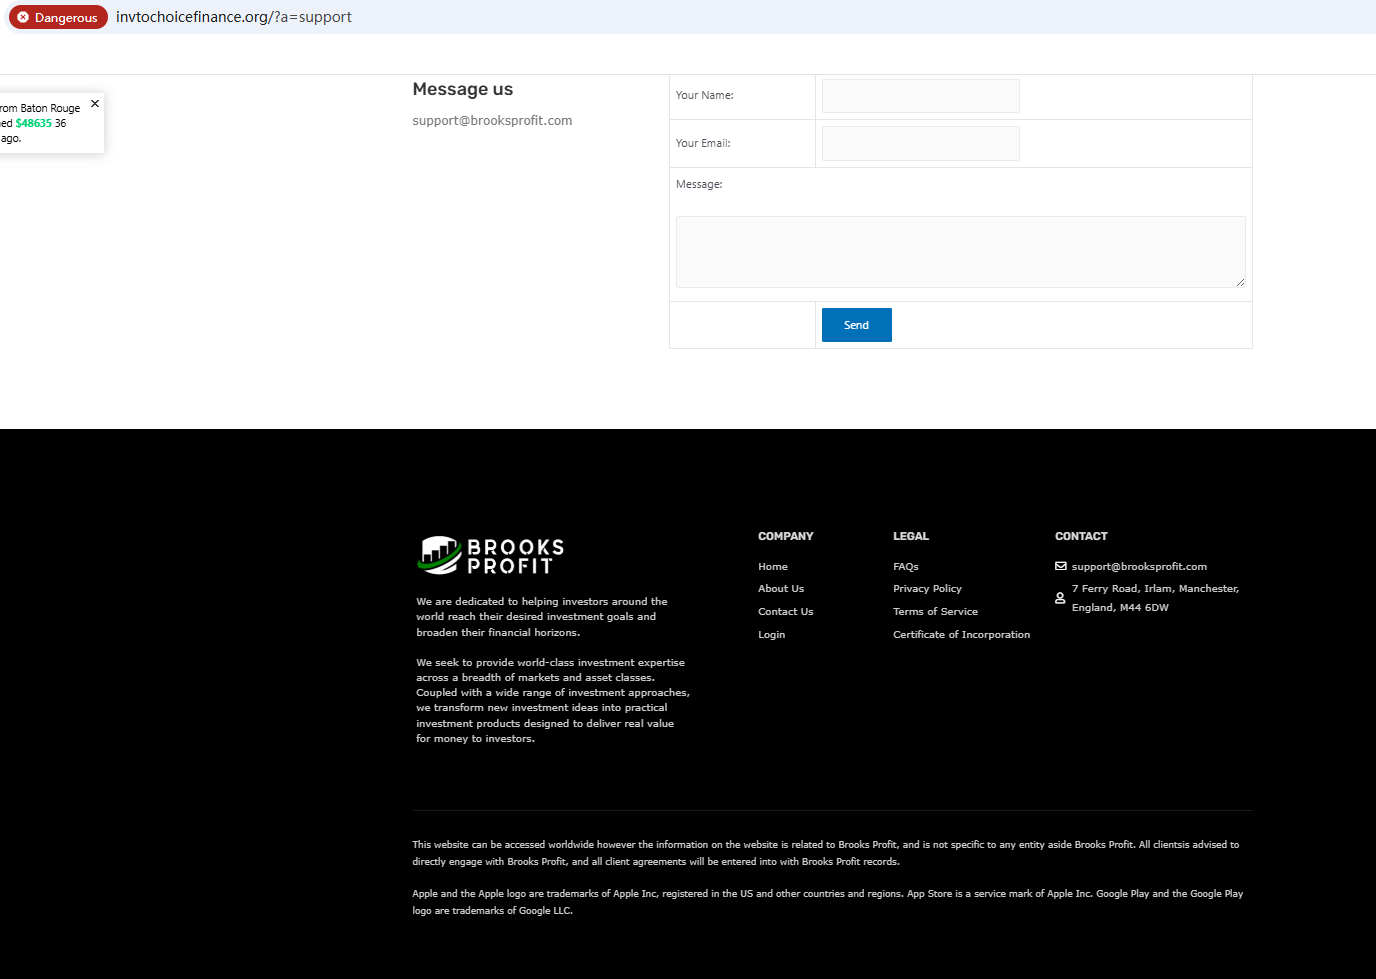The height and width of the screenshot is (979, 1376).
Task: Close the Baton Rouge notification popup
Action: tap(95, 104)
